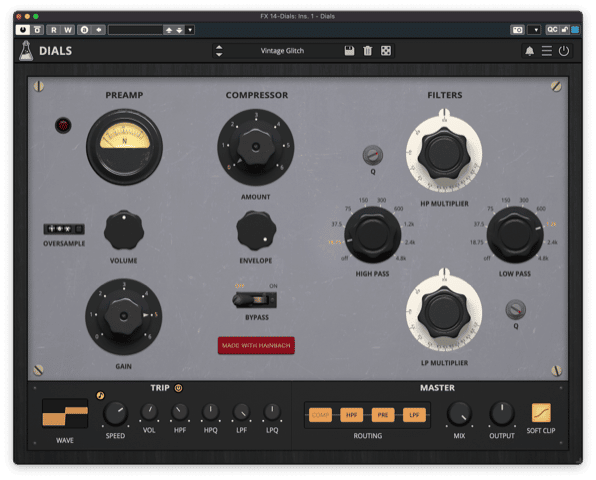
Task: Toggle the A/B comparison button
Action: coord(84,30)
